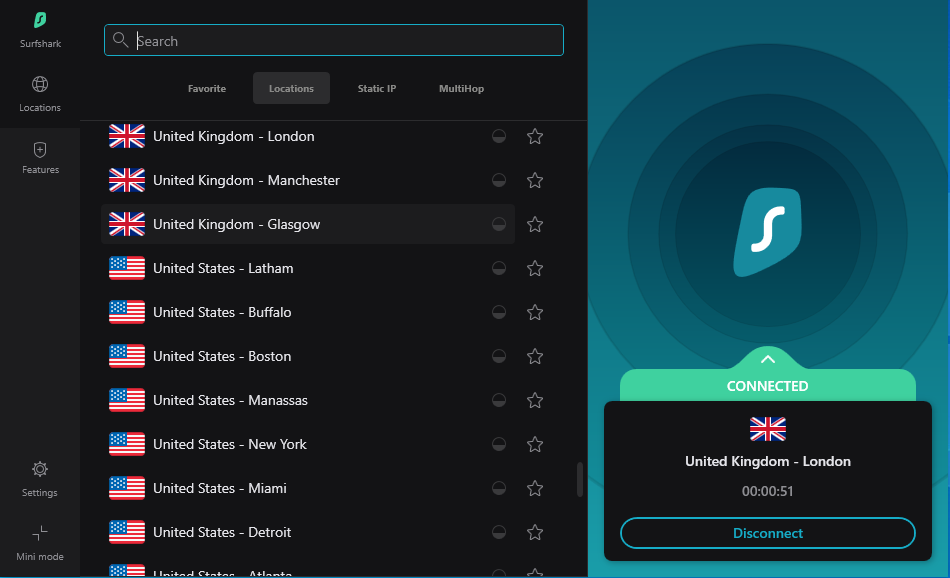Viewport: 950px width, 578px height.
Task: Favorite United States - Buffalo star
Action: (535, 313)
